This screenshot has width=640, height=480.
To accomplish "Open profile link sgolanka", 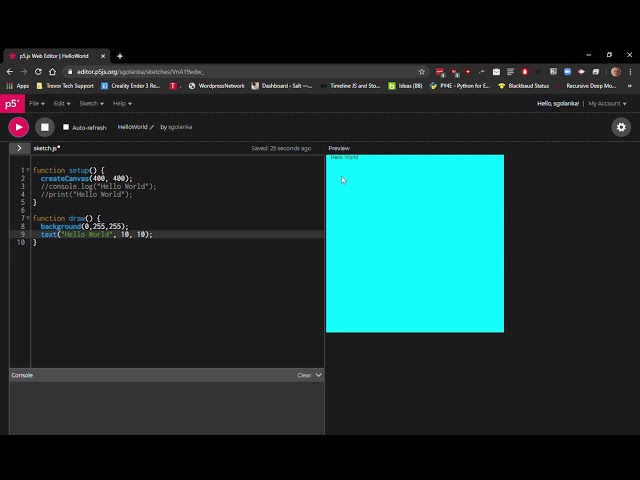I will [180, 127].
